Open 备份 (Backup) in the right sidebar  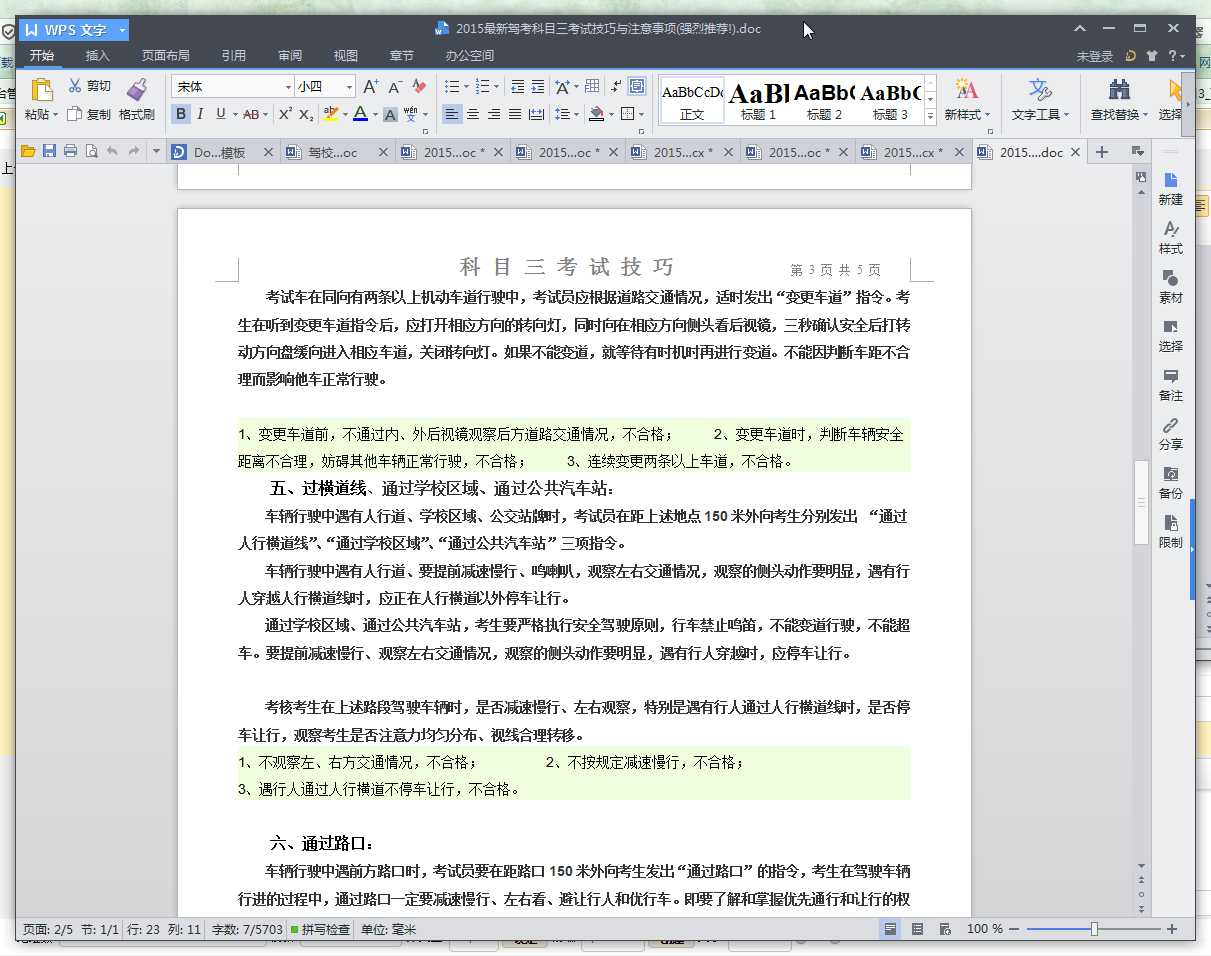1170,482
